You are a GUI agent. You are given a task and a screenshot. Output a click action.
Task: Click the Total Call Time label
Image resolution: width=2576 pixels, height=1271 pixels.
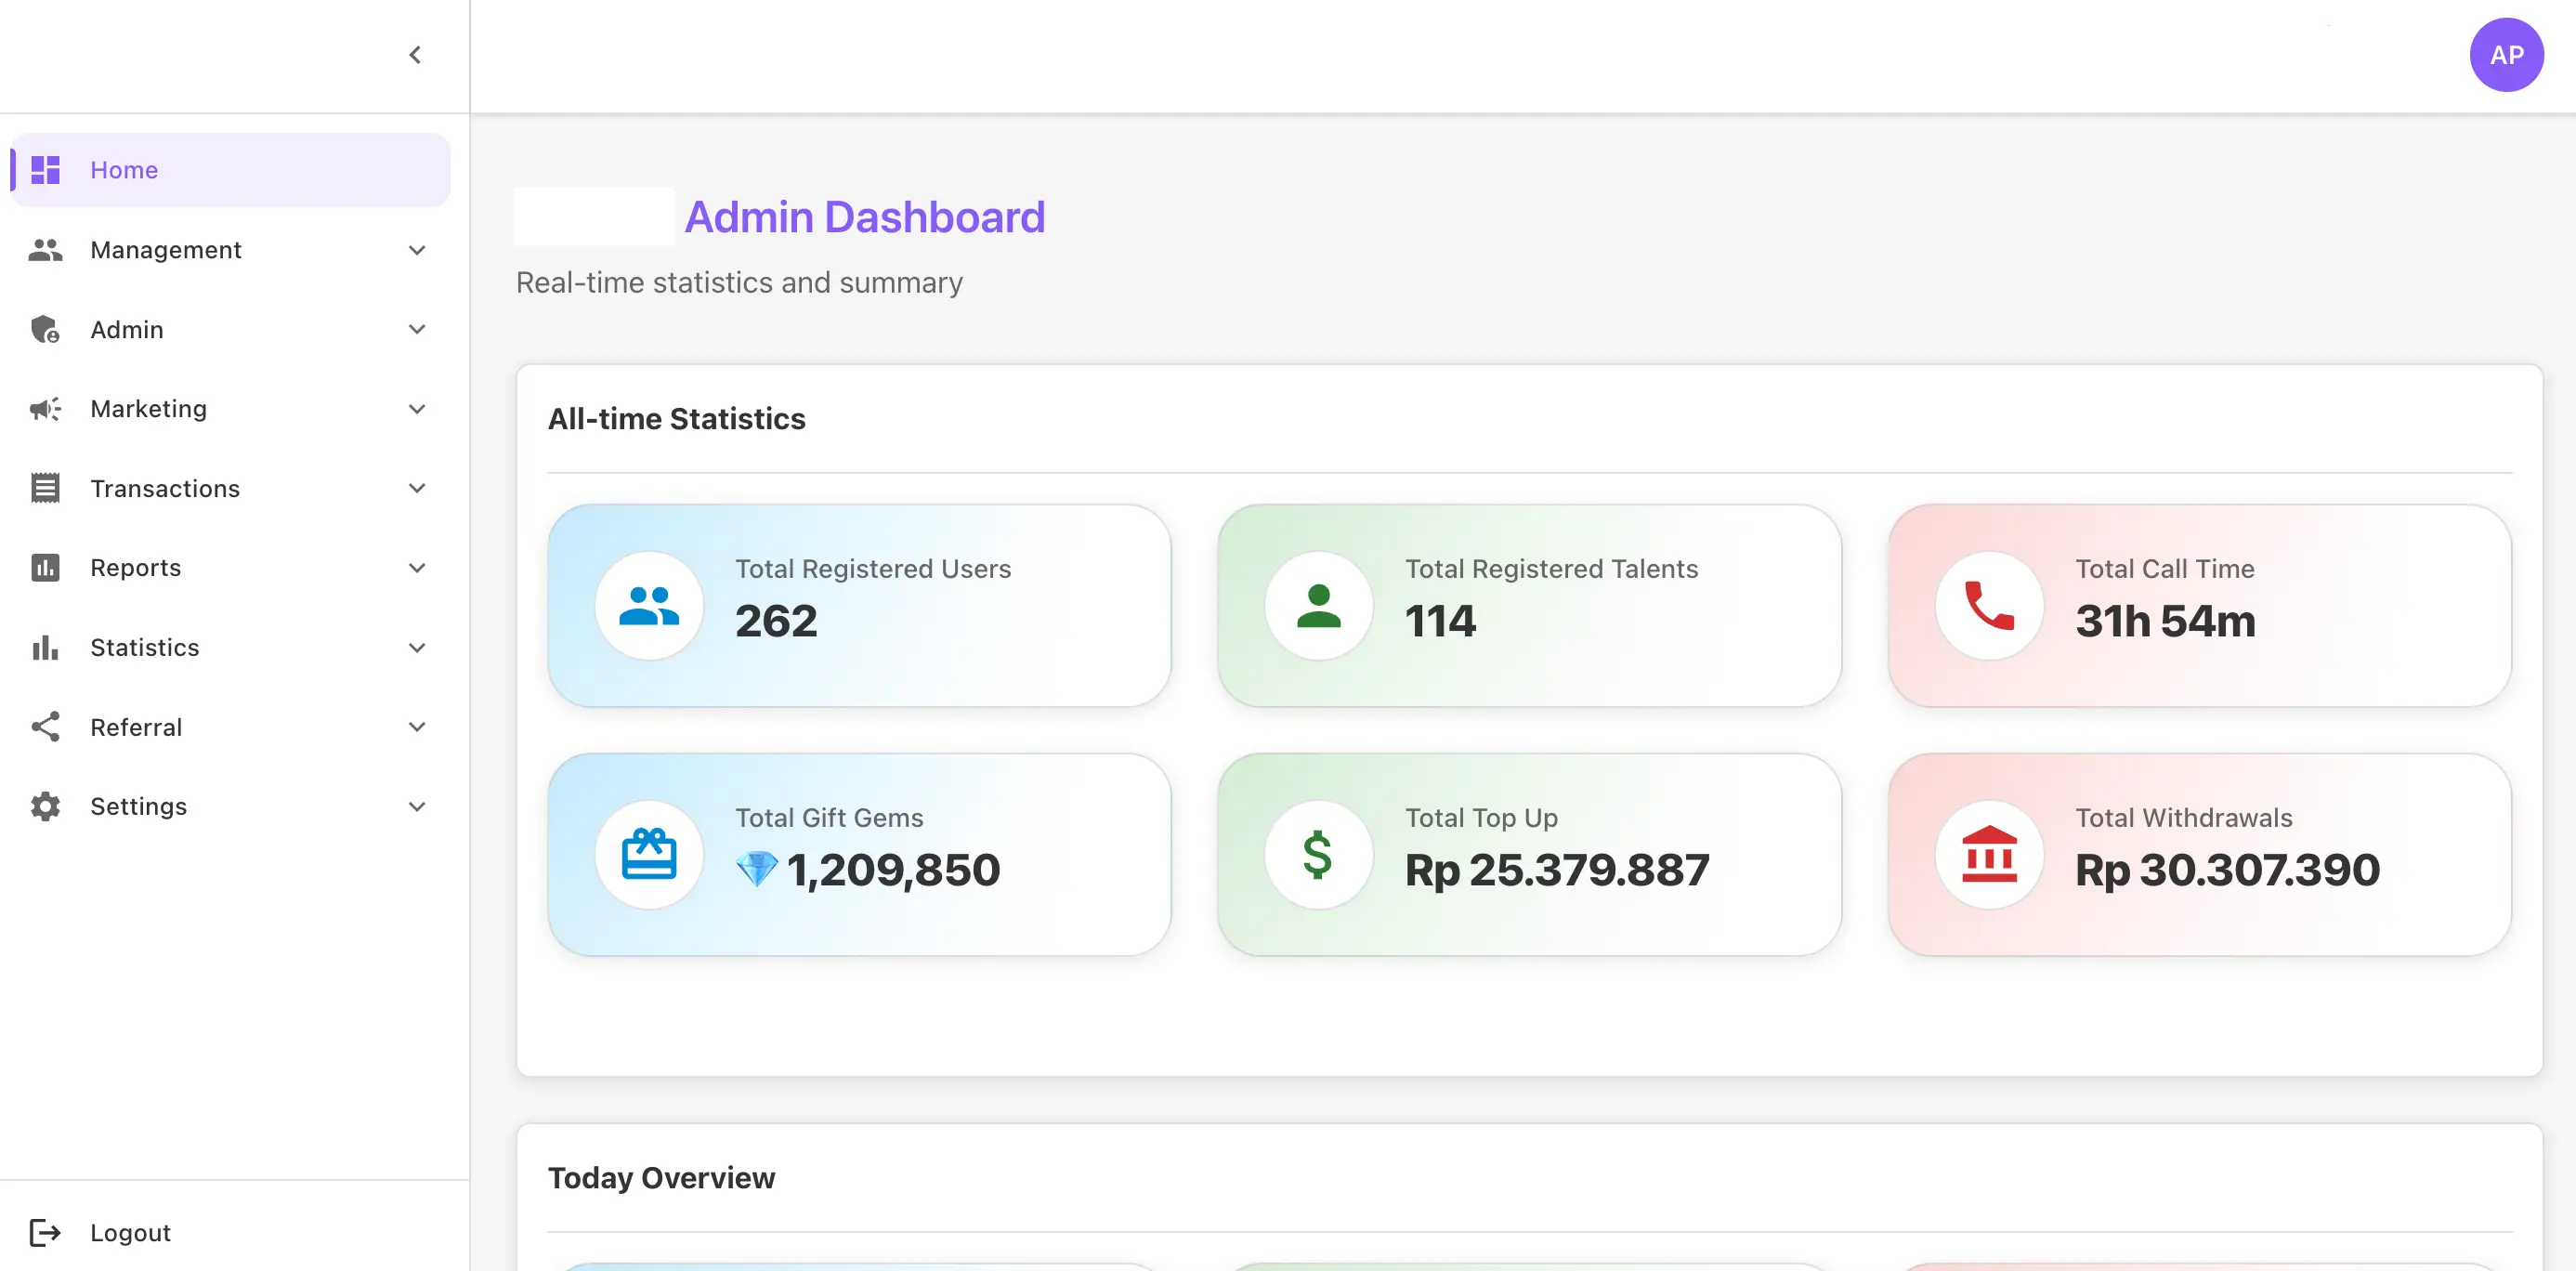click(2165, 569)
